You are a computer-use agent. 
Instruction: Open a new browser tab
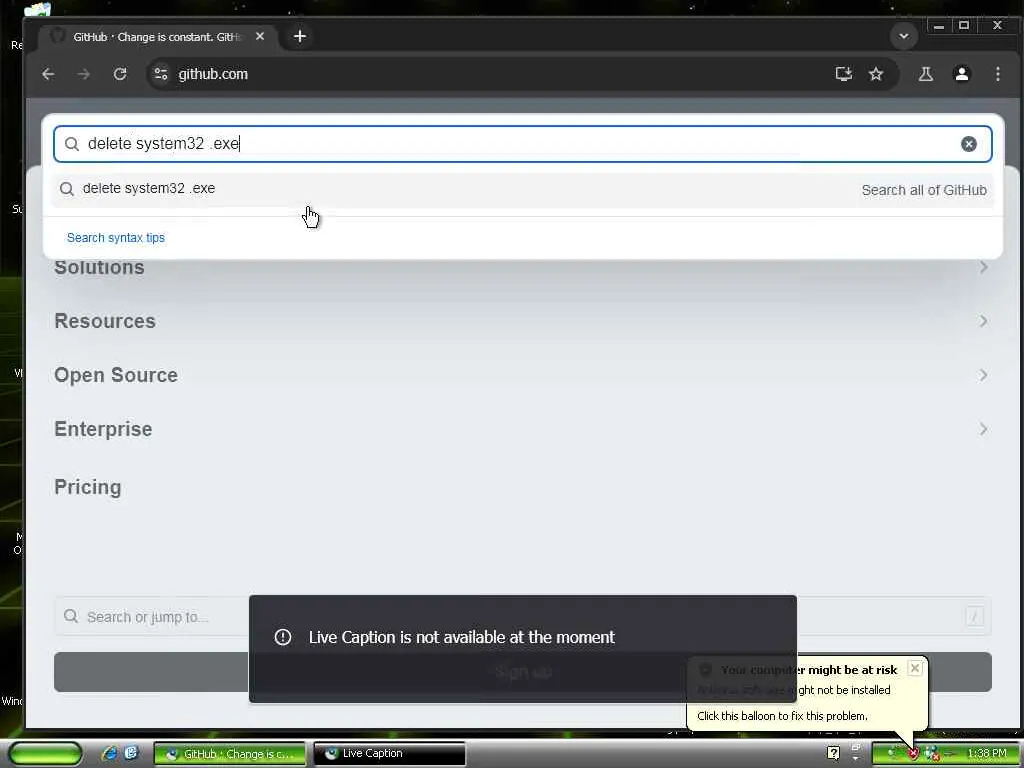(x=300, y=36)
